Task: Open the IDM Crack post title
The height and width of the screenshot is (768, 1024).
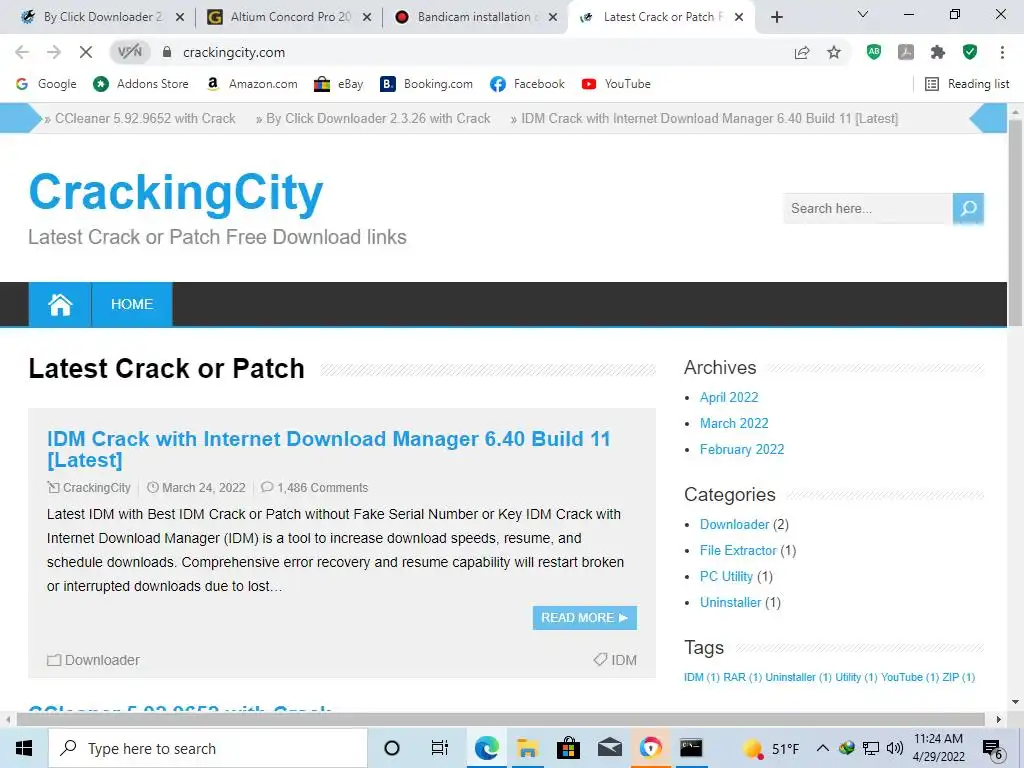Action: point(328,449)
